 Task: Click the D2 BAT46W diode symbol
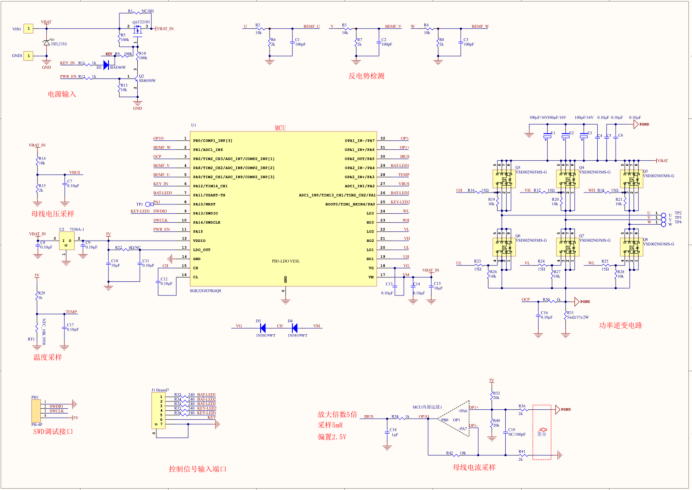pos(105,65)
